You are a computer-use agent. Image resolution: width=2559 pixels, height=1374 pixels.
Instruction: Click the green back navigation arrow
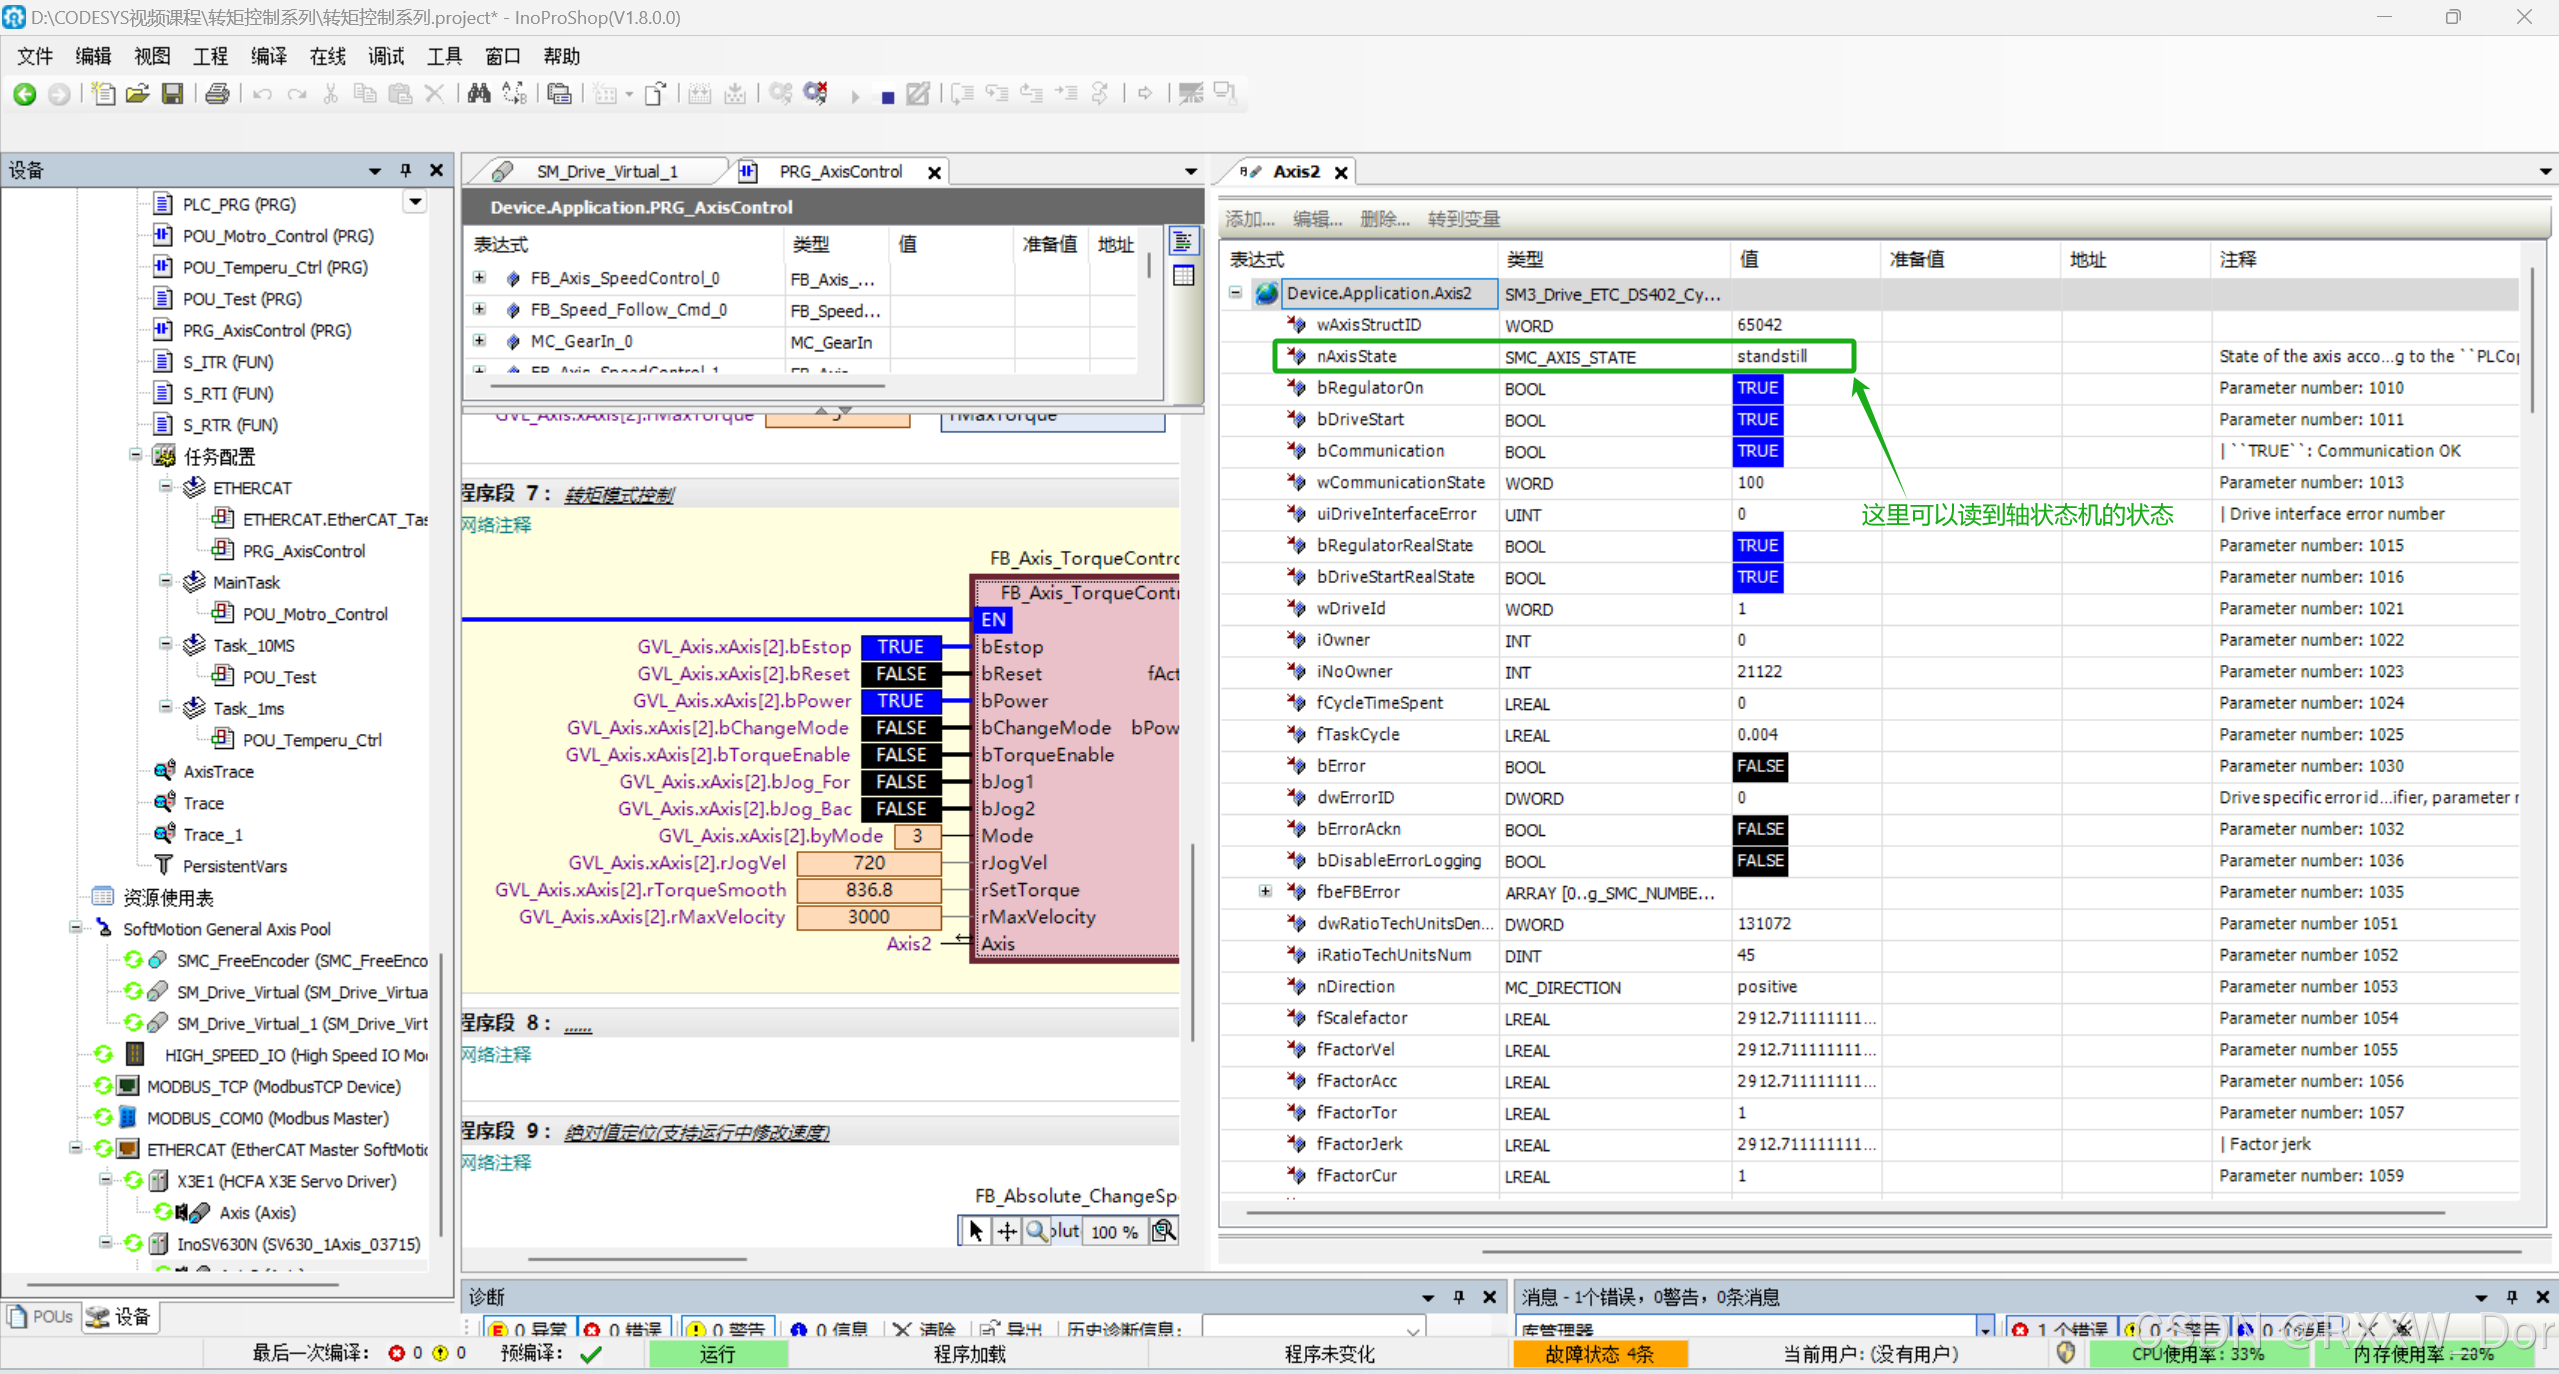25,94
